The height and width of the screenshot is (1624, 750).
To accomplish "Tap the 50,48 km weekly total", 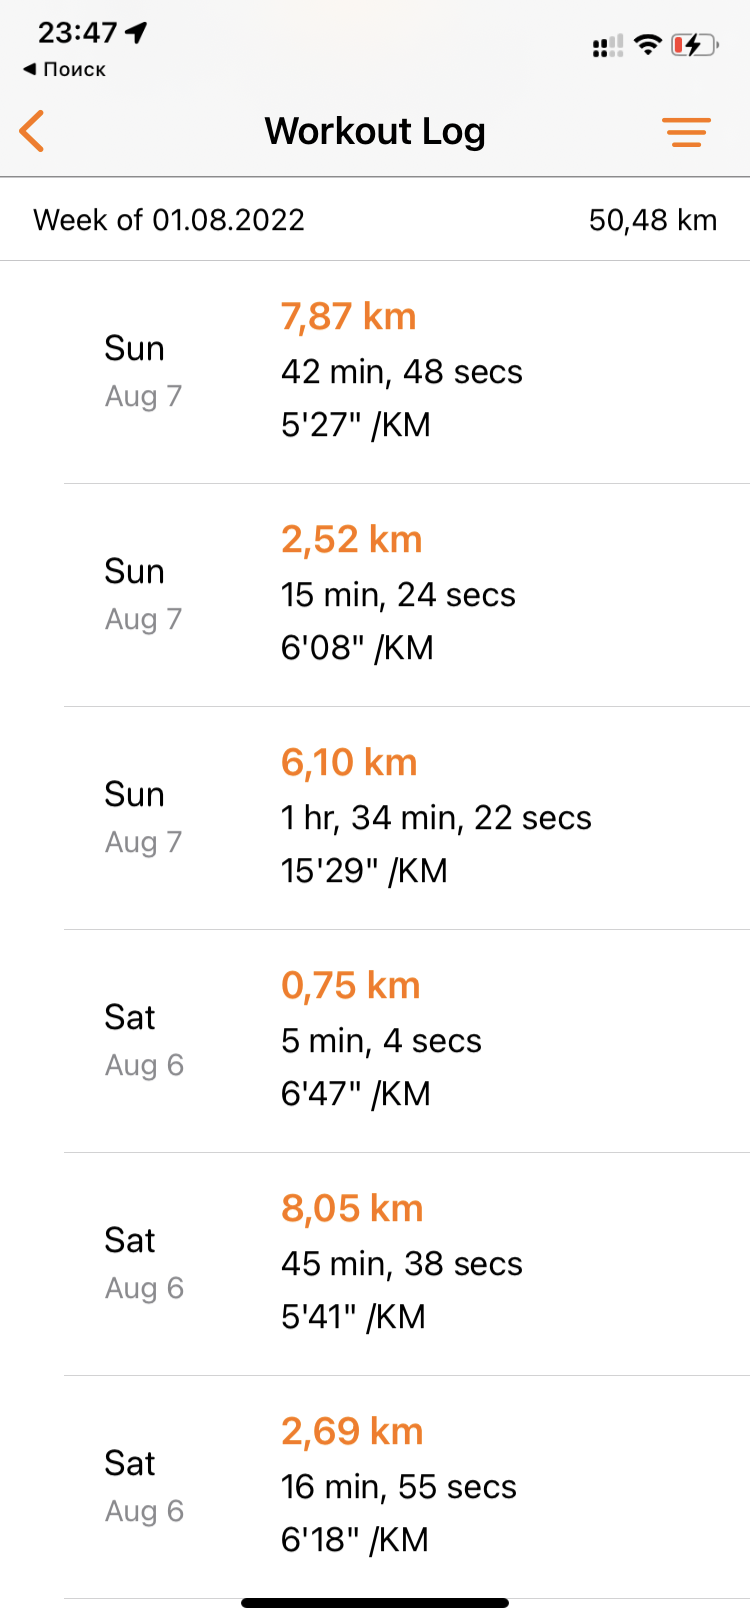I will tap(652, 220).
